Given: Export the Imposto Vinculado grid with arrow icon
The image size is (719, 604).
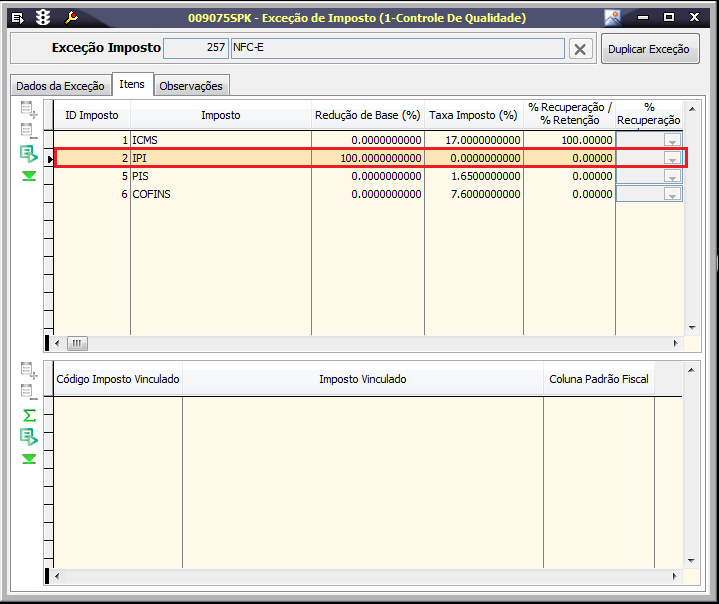Looking at the screenshot, I should click(x=29, y=437).
